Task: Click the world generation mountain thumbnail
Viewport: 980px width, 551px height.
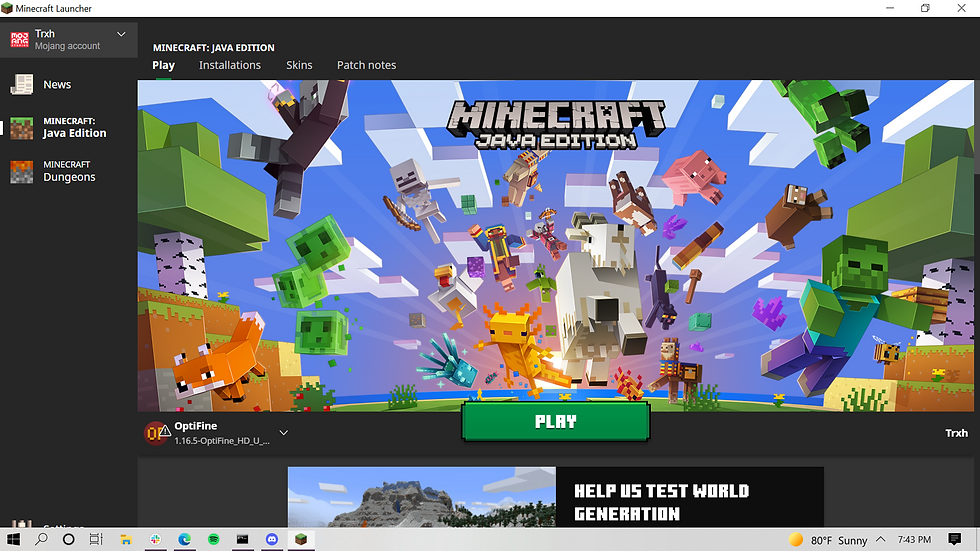Action: [x=422, y=497]
